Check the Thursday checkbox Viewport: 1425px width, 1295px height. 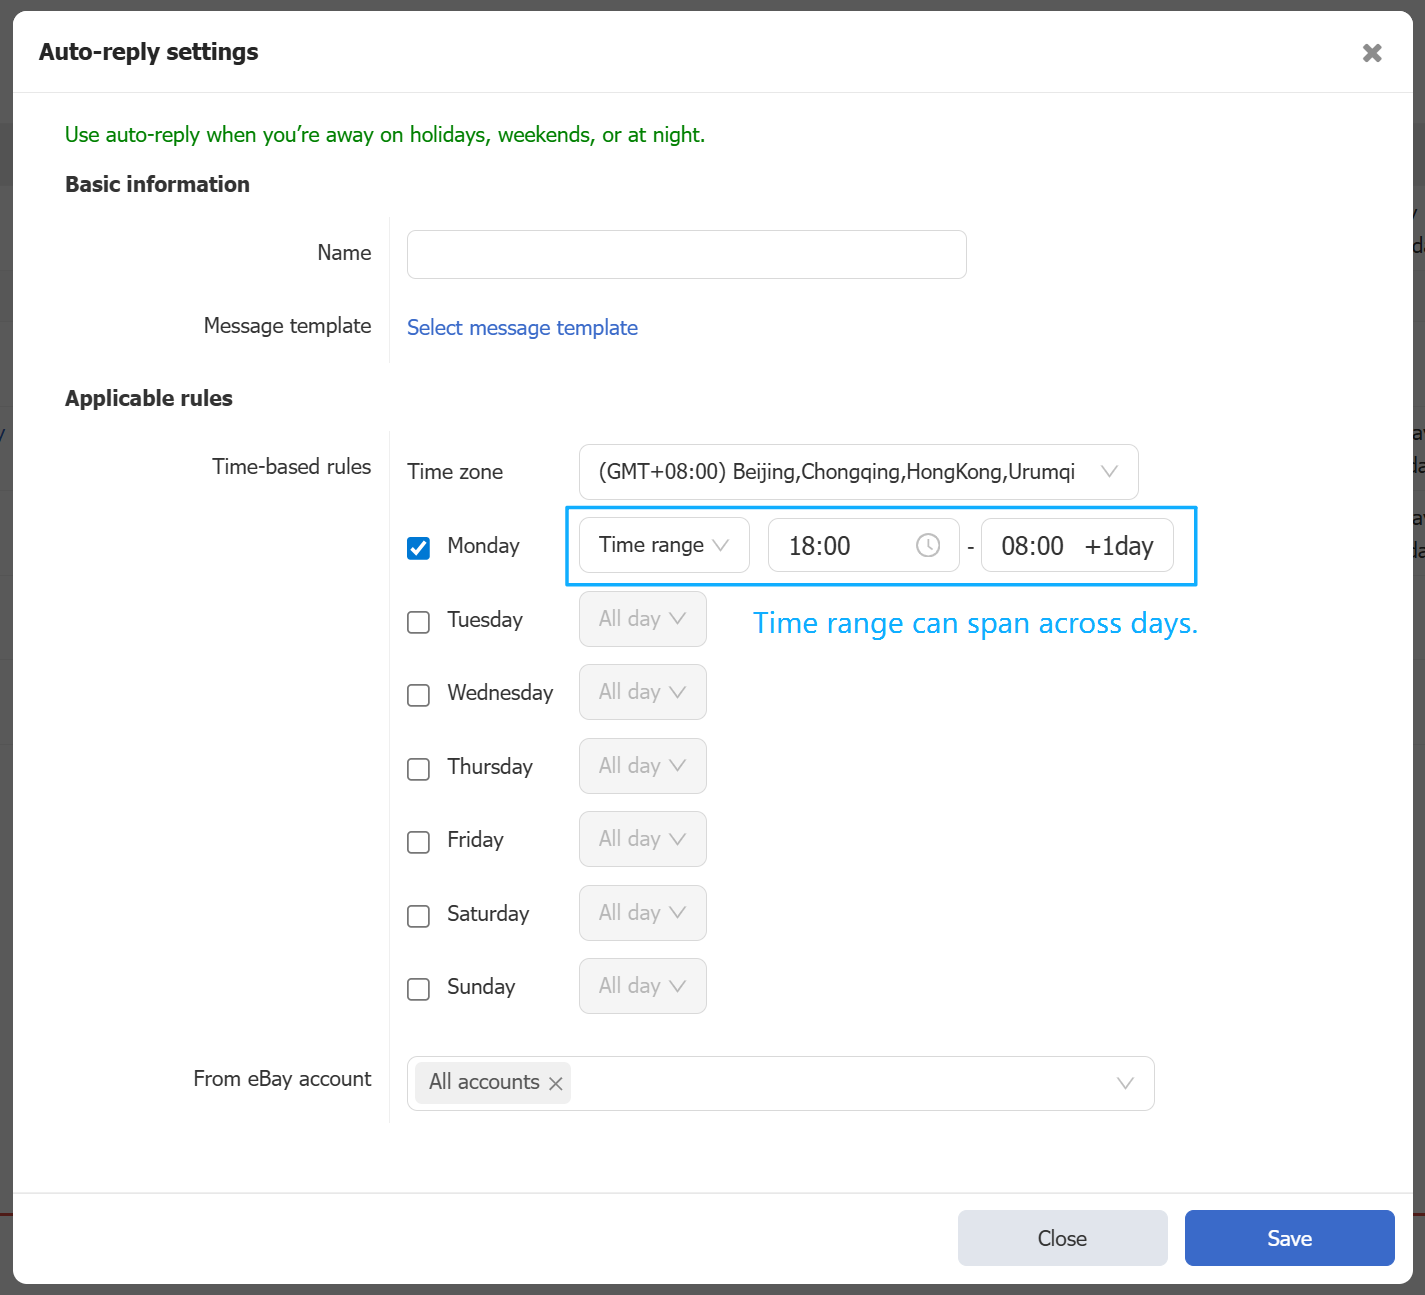[x=419, y=769]
